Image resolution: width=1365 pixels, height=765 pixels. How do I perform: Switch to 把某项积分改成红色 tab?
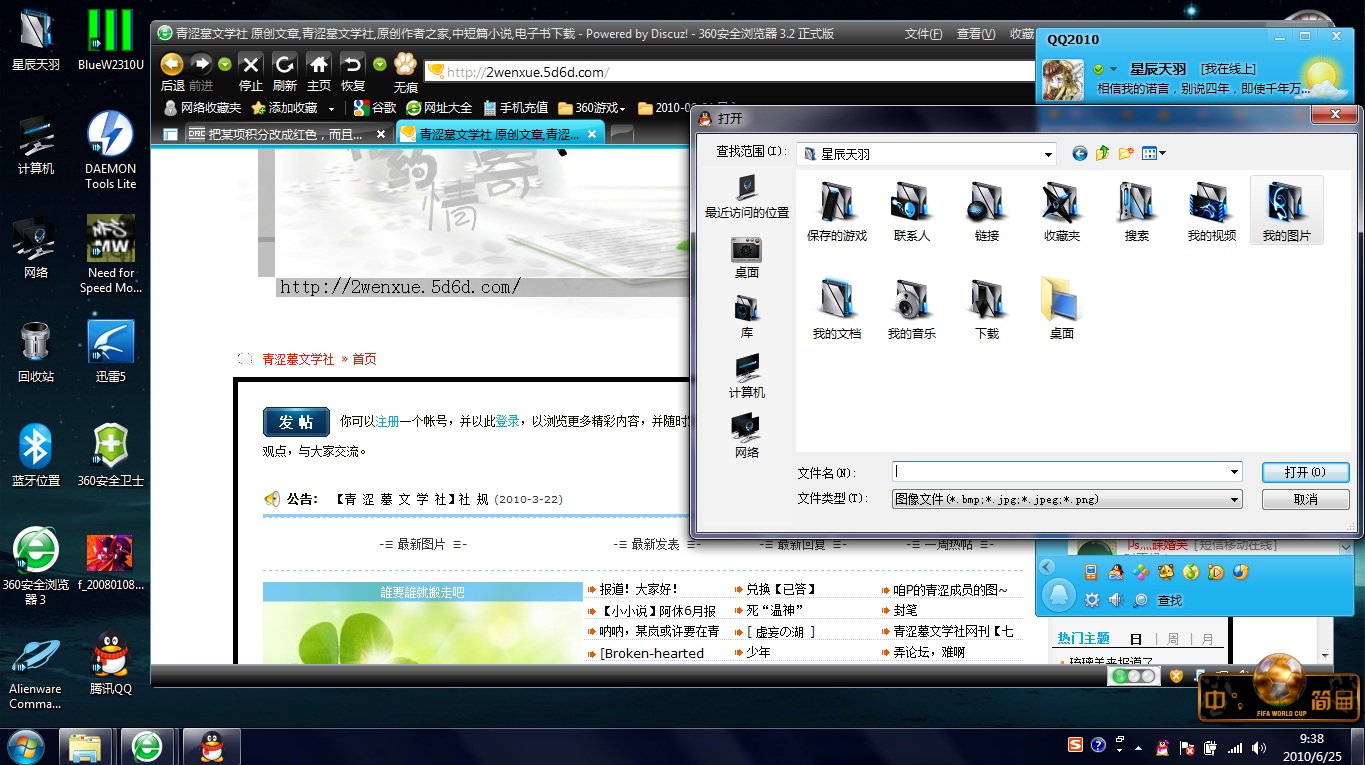[287, 134]
